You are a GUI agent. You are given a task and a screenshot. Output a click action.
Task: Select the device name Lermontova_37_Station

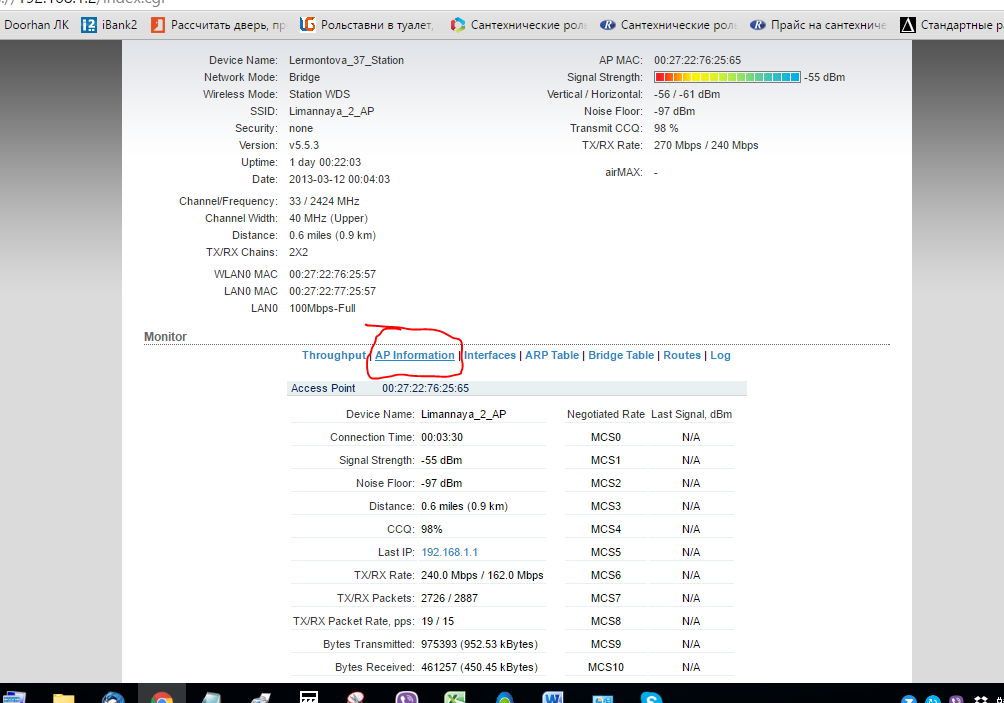pyautogui.click(x=346, y=60)
